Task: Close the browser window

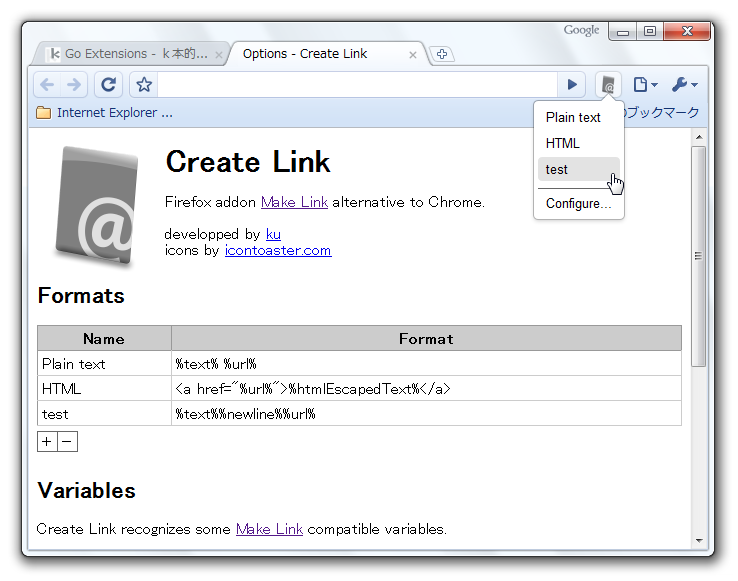Action: tap(687, 32)
